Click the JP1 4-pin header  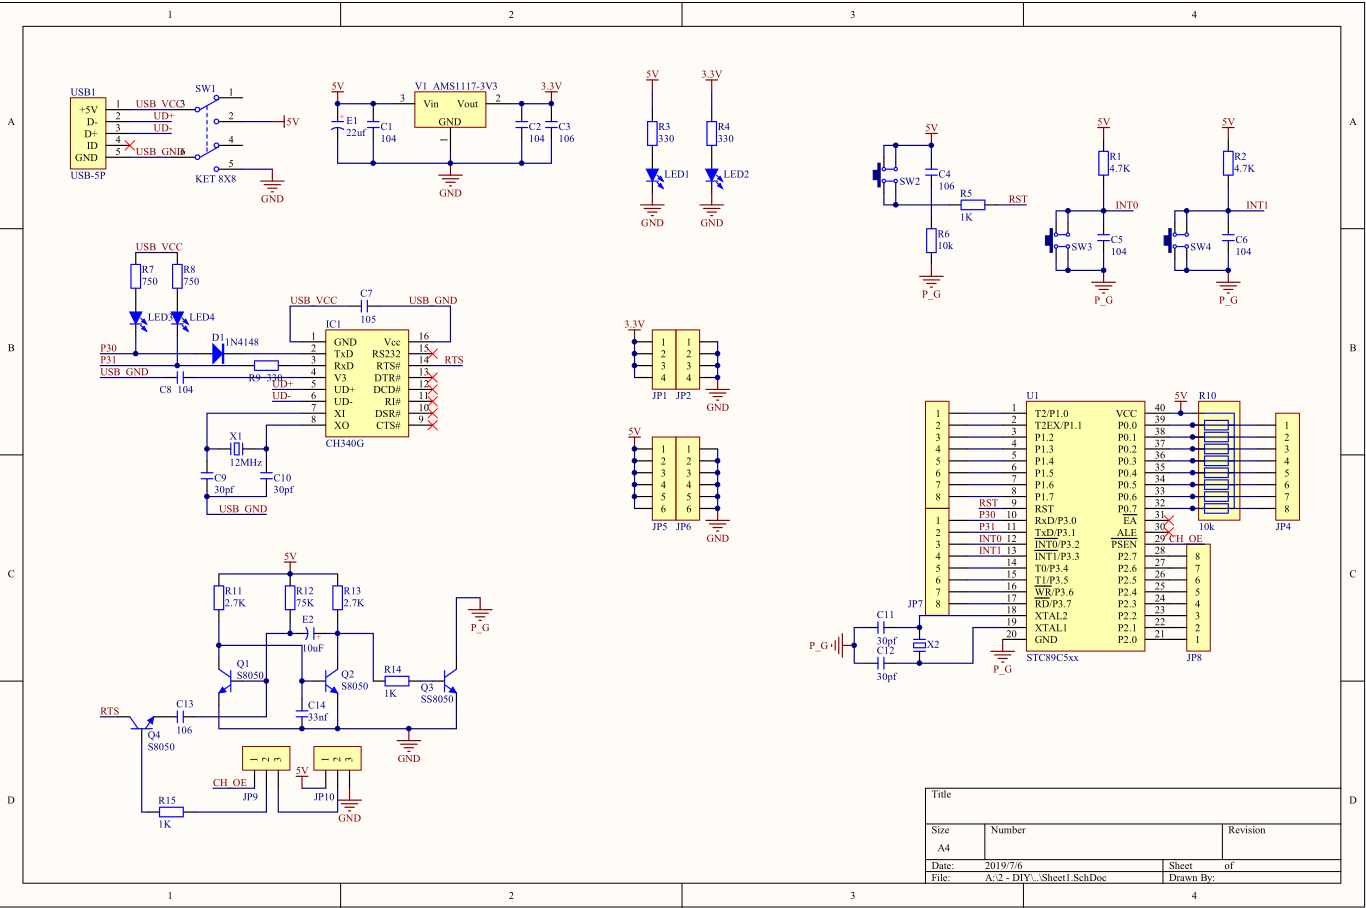663,360
